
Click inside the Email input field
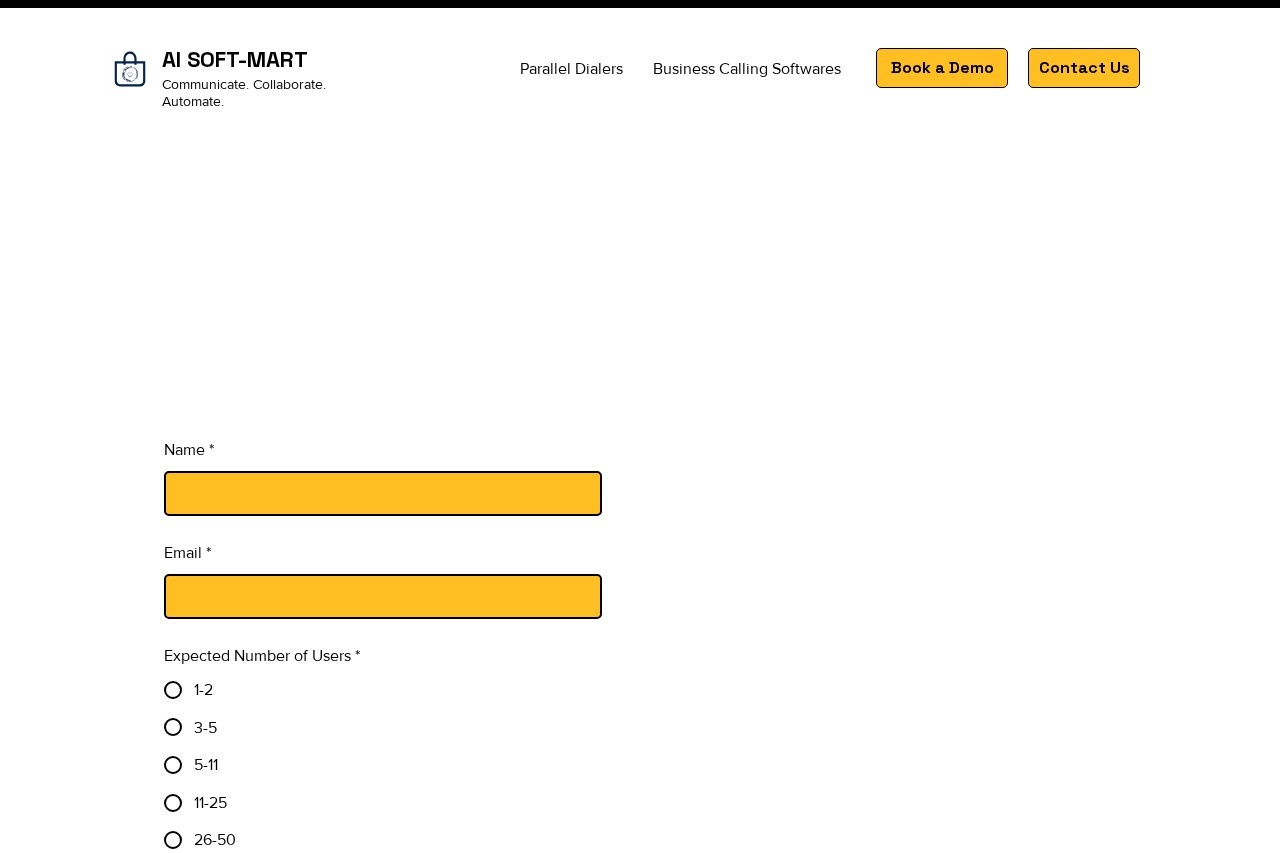(383, 596)
